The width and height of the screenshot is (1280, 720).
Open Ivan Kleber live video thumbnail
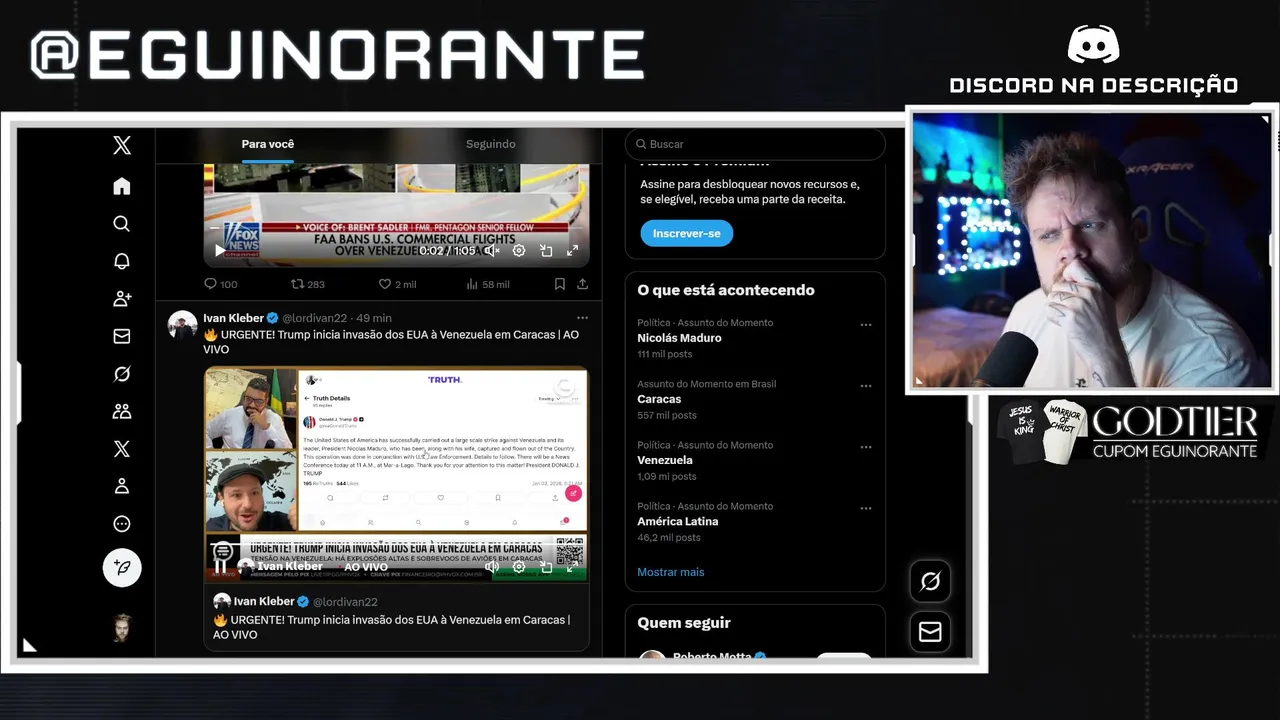pos(397,475)
